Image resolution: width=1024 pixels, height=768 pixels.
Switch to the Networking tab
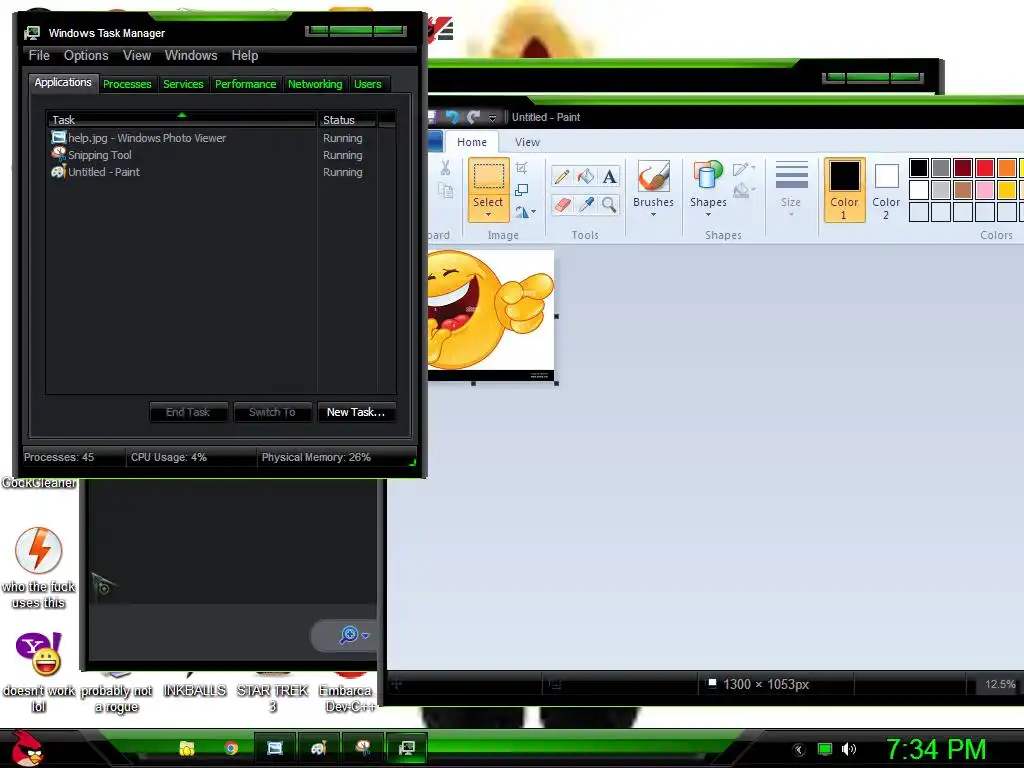click(x=315, y=84)
